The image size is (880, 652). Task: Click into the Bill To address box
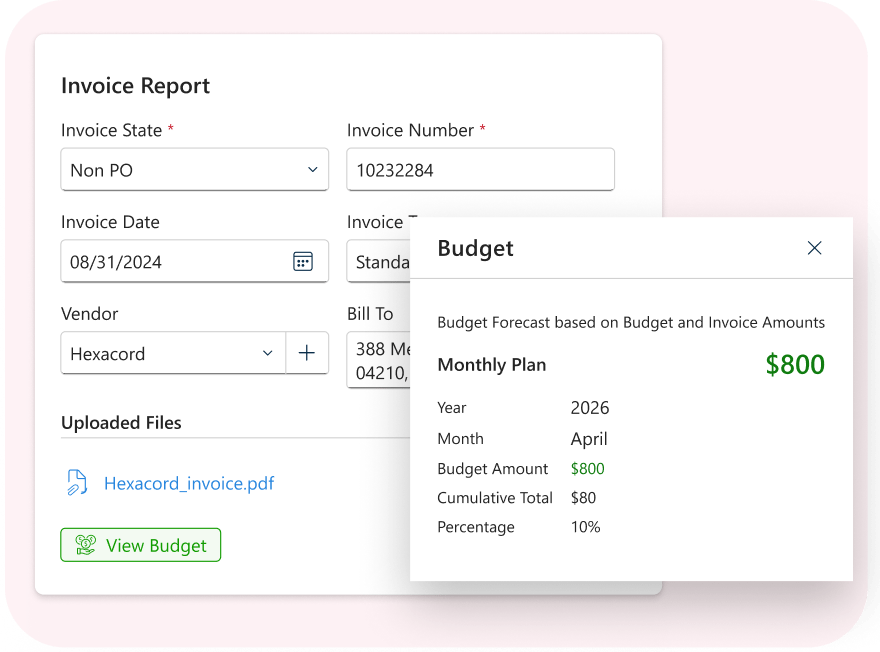[380, 361]
